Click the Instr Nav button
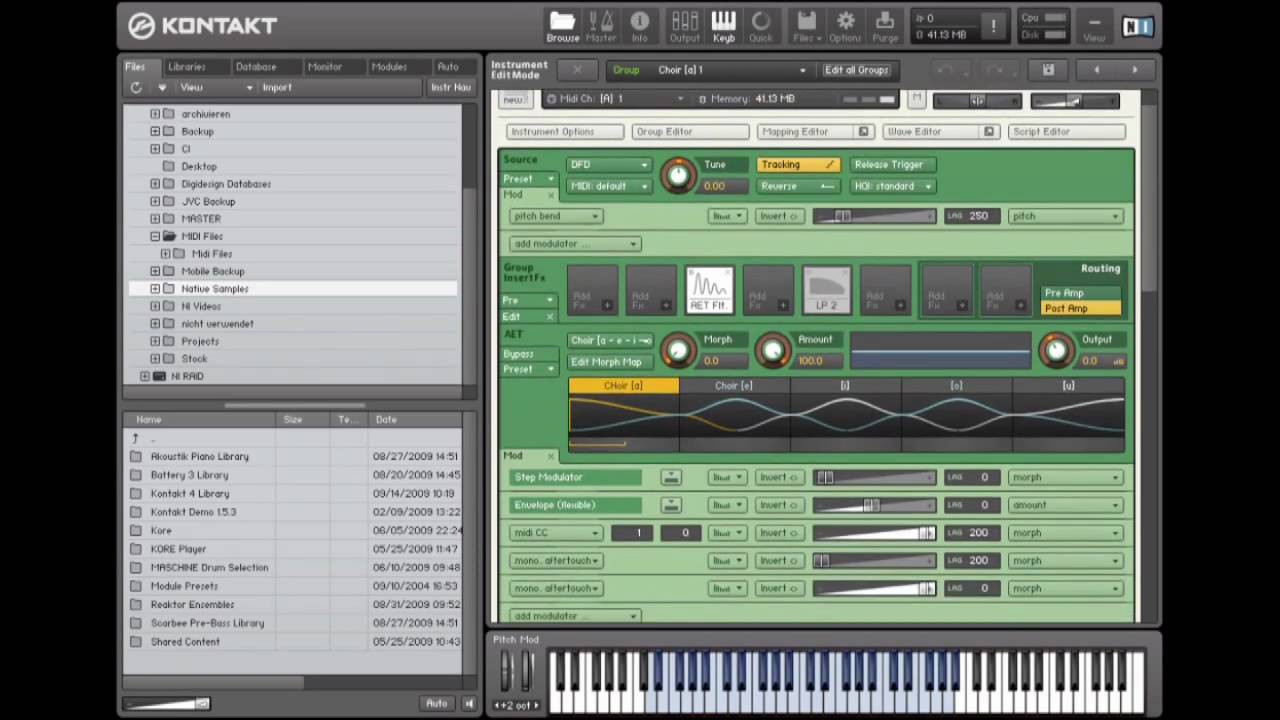This screenshot has height=720, width=1280. [450, 88]
